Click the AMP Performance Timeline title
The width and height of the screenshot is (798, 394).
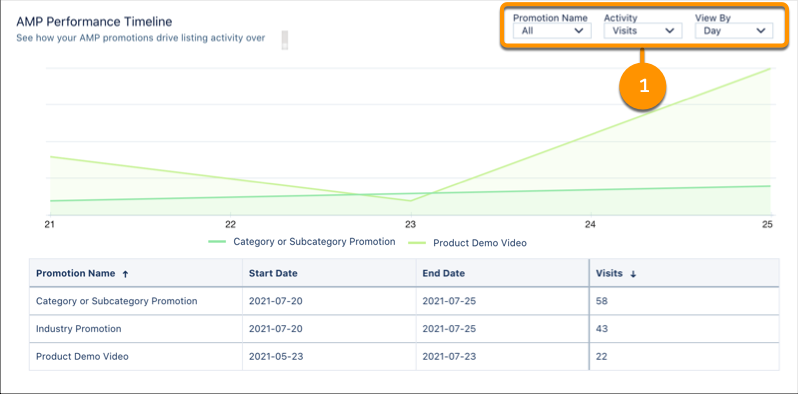click(94, 21)
